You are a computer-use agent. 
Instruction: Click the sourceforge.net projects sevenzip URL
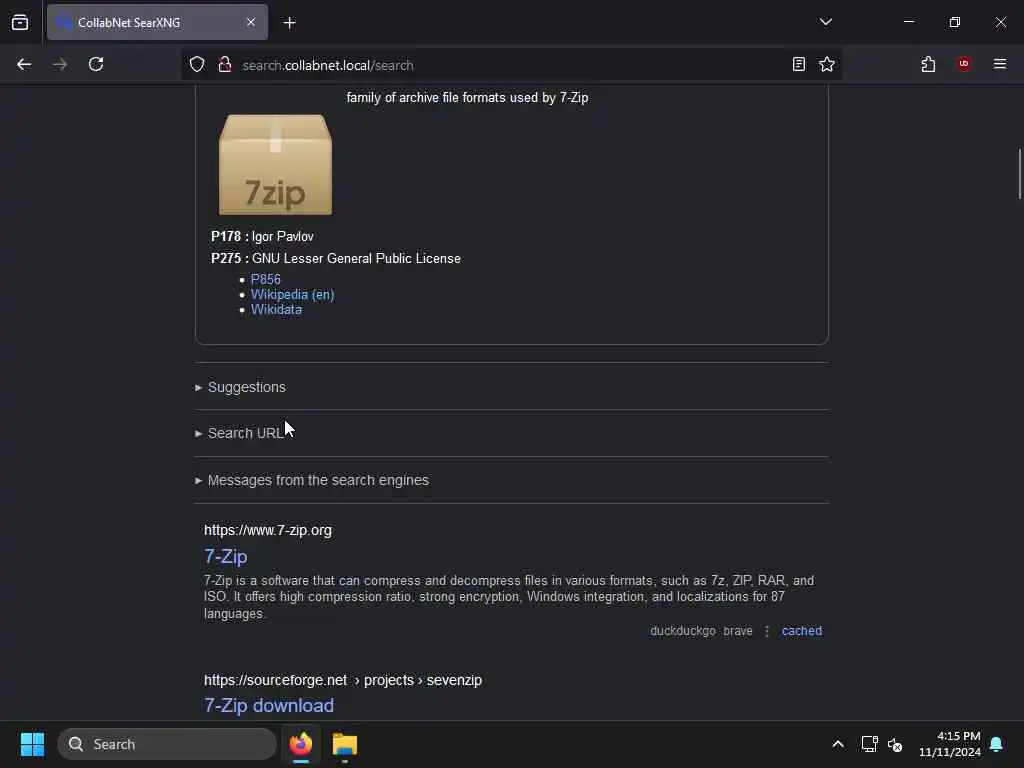pyautogui.click(x=343, y=680)
